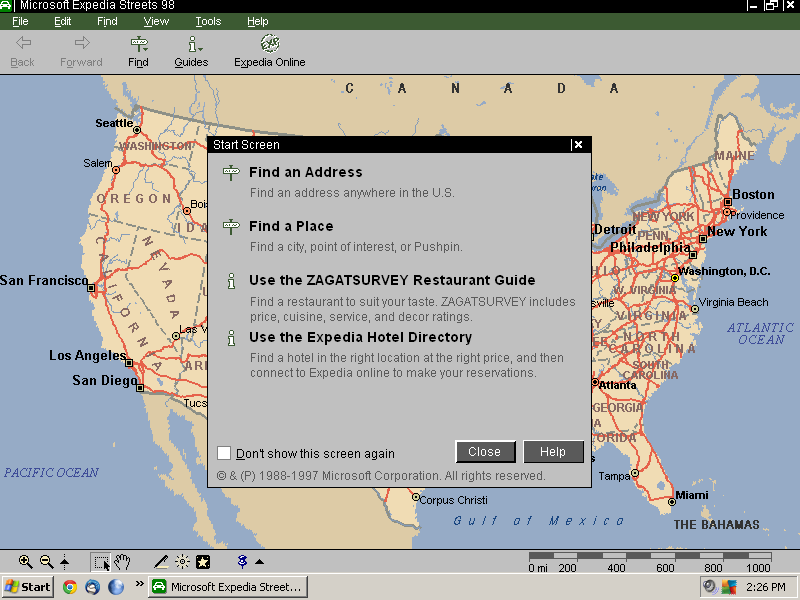
Task: Select the Zoom Out magnifier tool
Action: point(45,561)
